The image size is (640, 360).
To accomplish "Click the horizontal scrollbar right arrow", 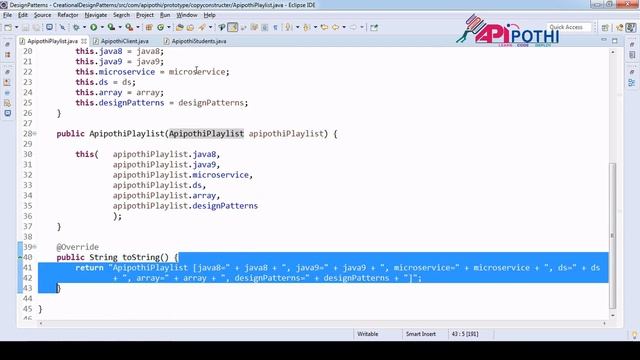I will (x=604, y=323).
